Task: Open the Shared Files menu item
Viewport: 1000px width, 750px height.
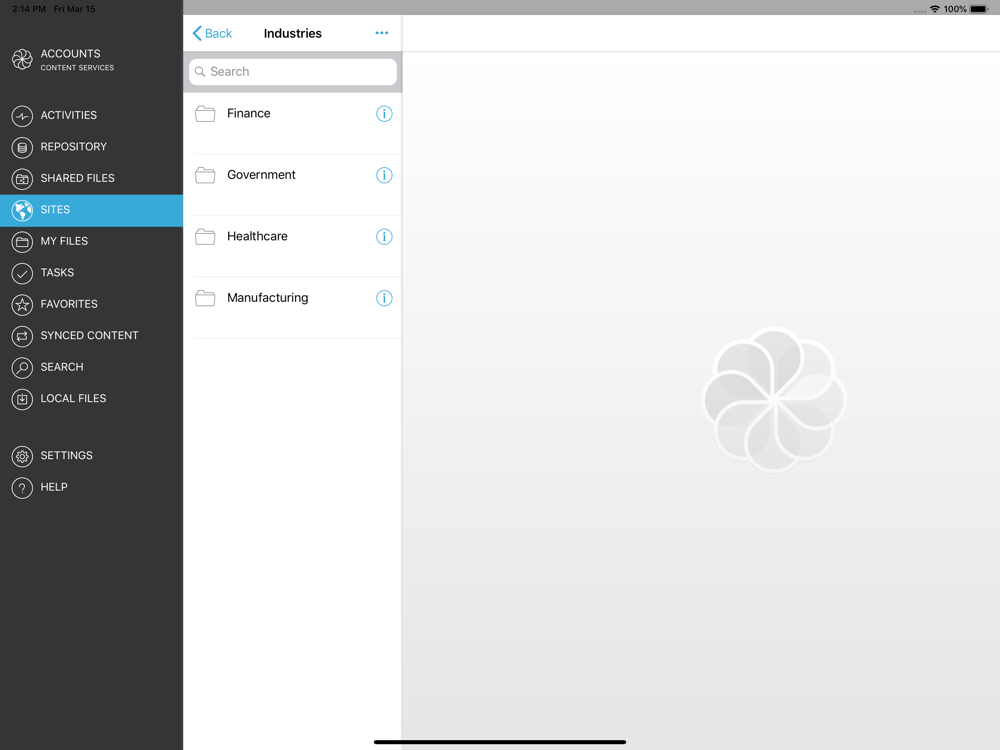Action: pyautogui.click(x=91, y=178)
